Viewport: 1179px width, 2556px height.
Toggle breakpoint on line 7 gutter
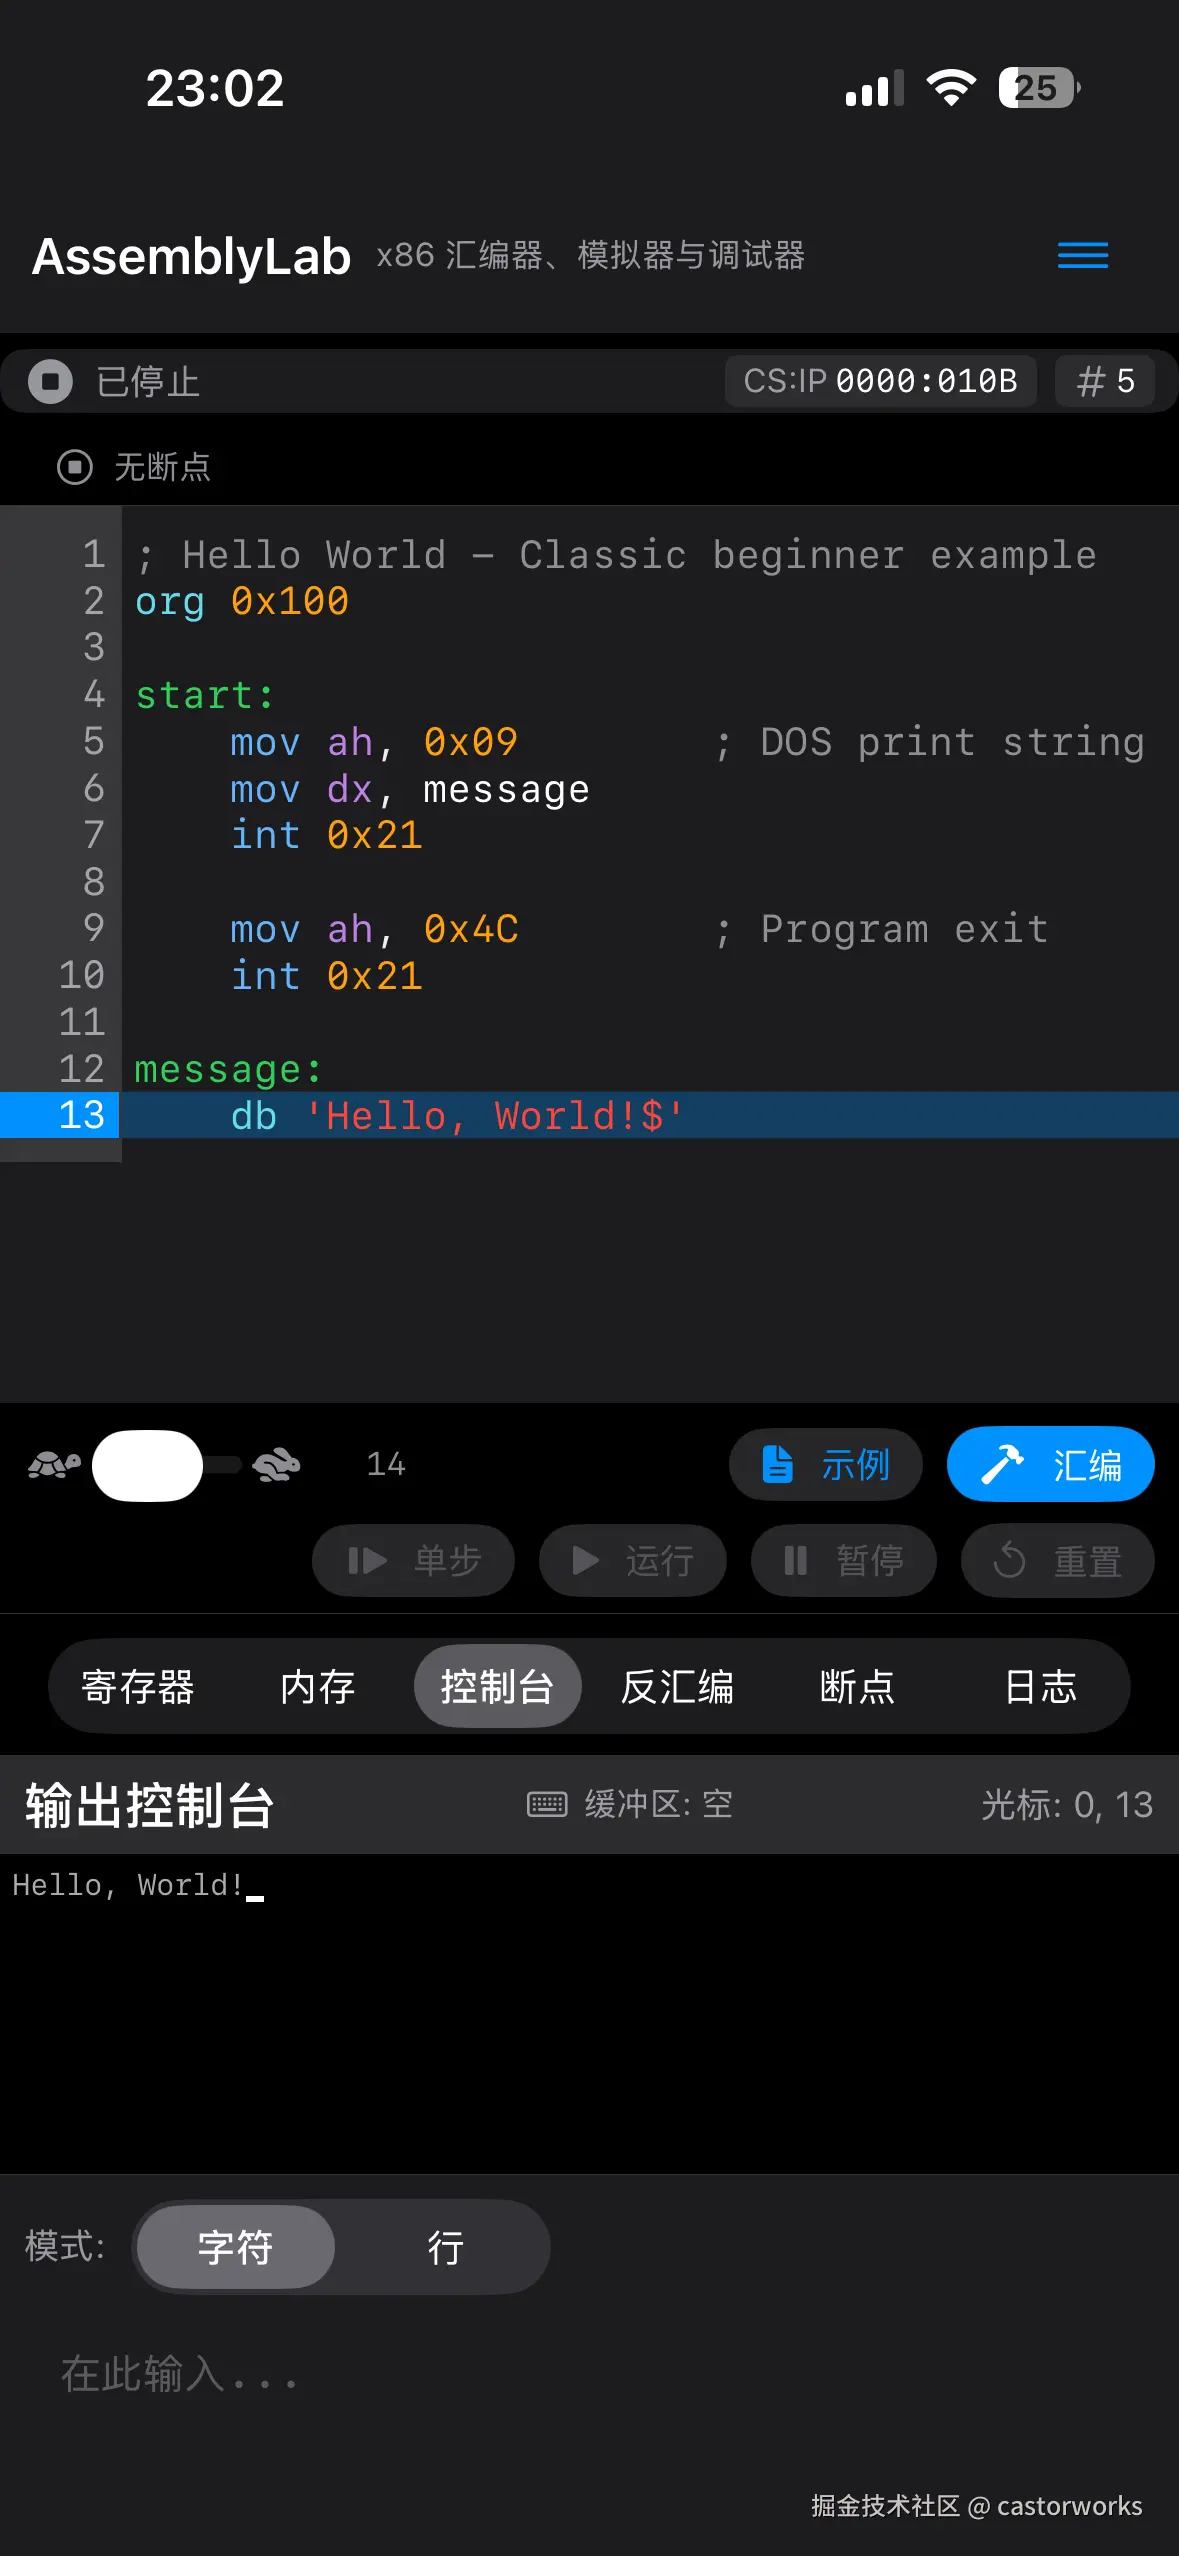coord(60,835)
